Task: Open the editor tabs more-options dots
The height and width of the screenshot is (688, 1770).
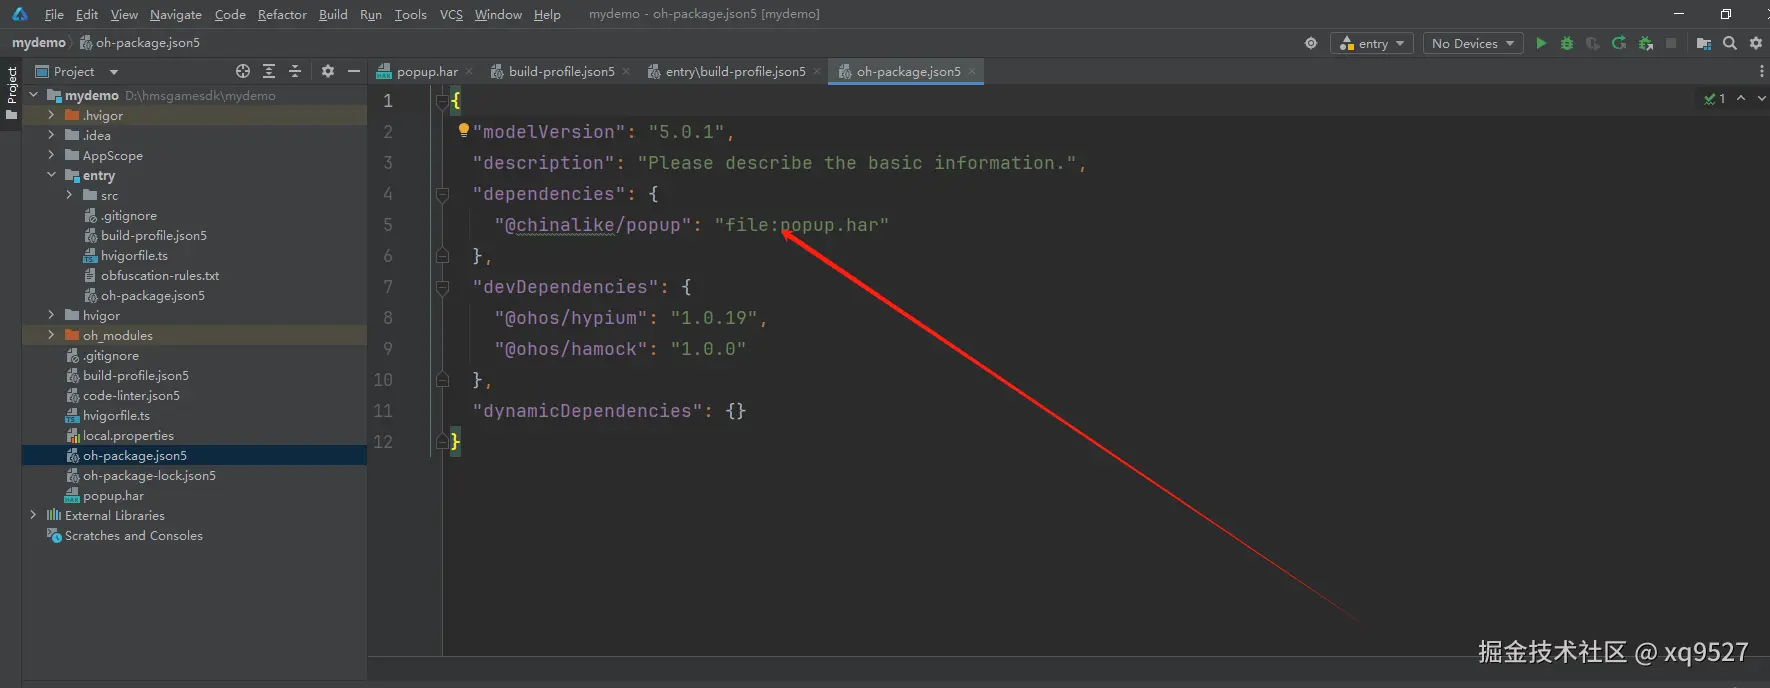Action: pos(1761,71)
